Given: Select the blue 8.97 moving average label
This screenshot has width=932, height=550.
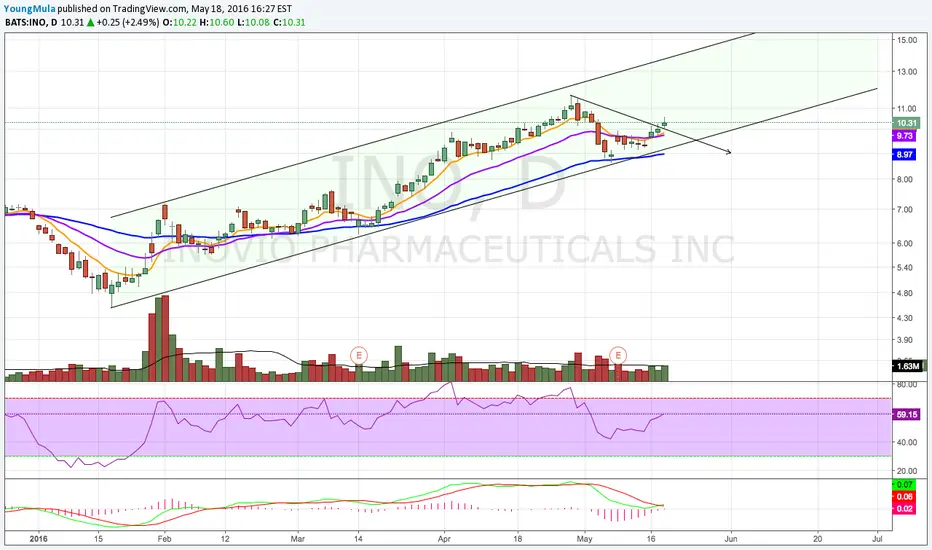Looking at the screenshot, I should point(905,155).
